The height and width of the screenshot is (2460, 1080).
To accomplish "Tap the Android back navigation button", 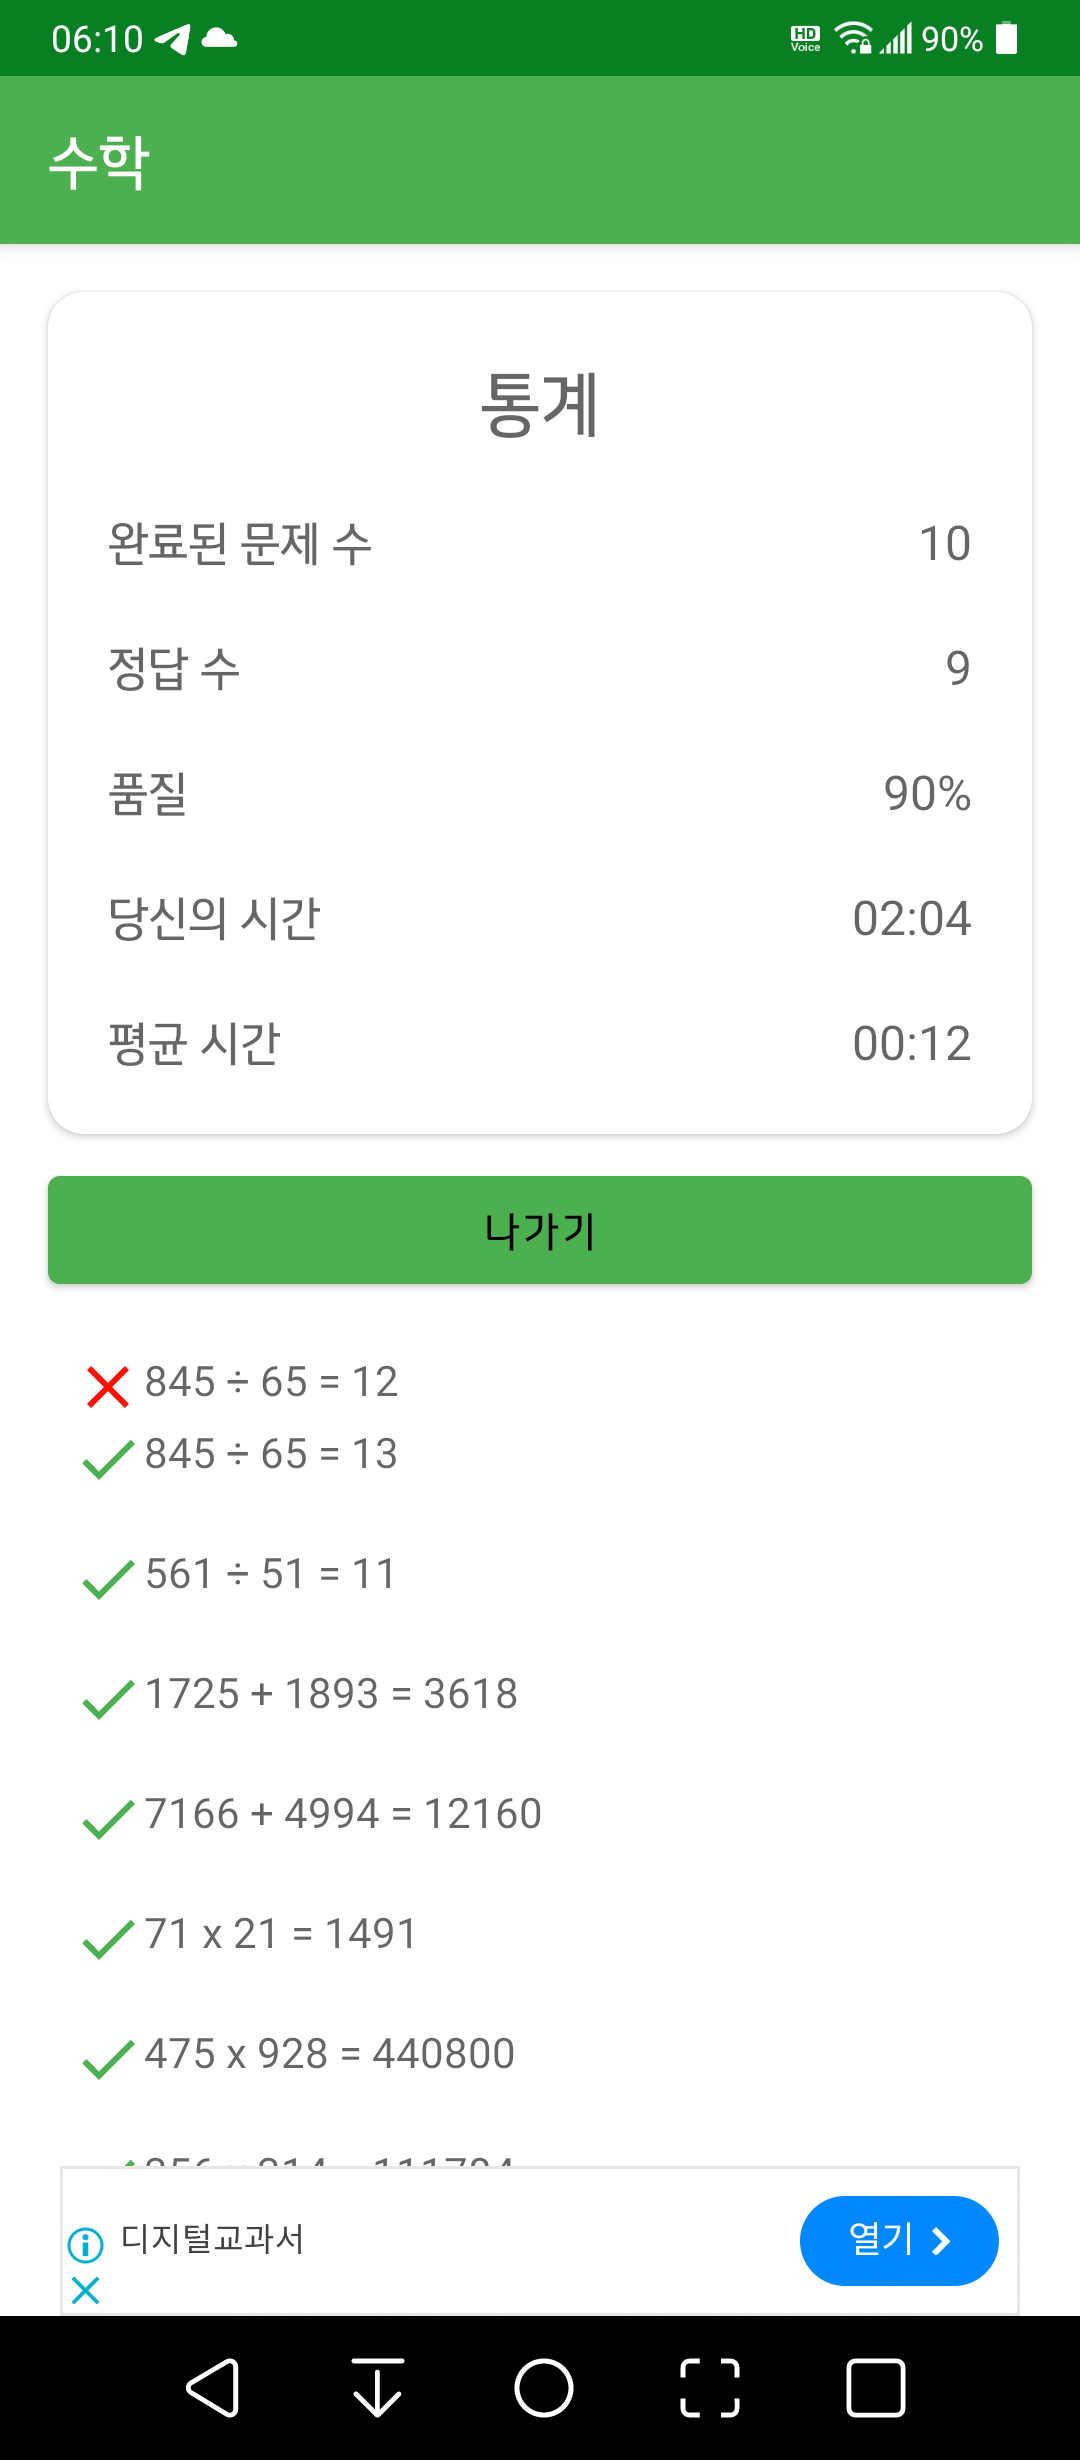I will (213, 2388).
